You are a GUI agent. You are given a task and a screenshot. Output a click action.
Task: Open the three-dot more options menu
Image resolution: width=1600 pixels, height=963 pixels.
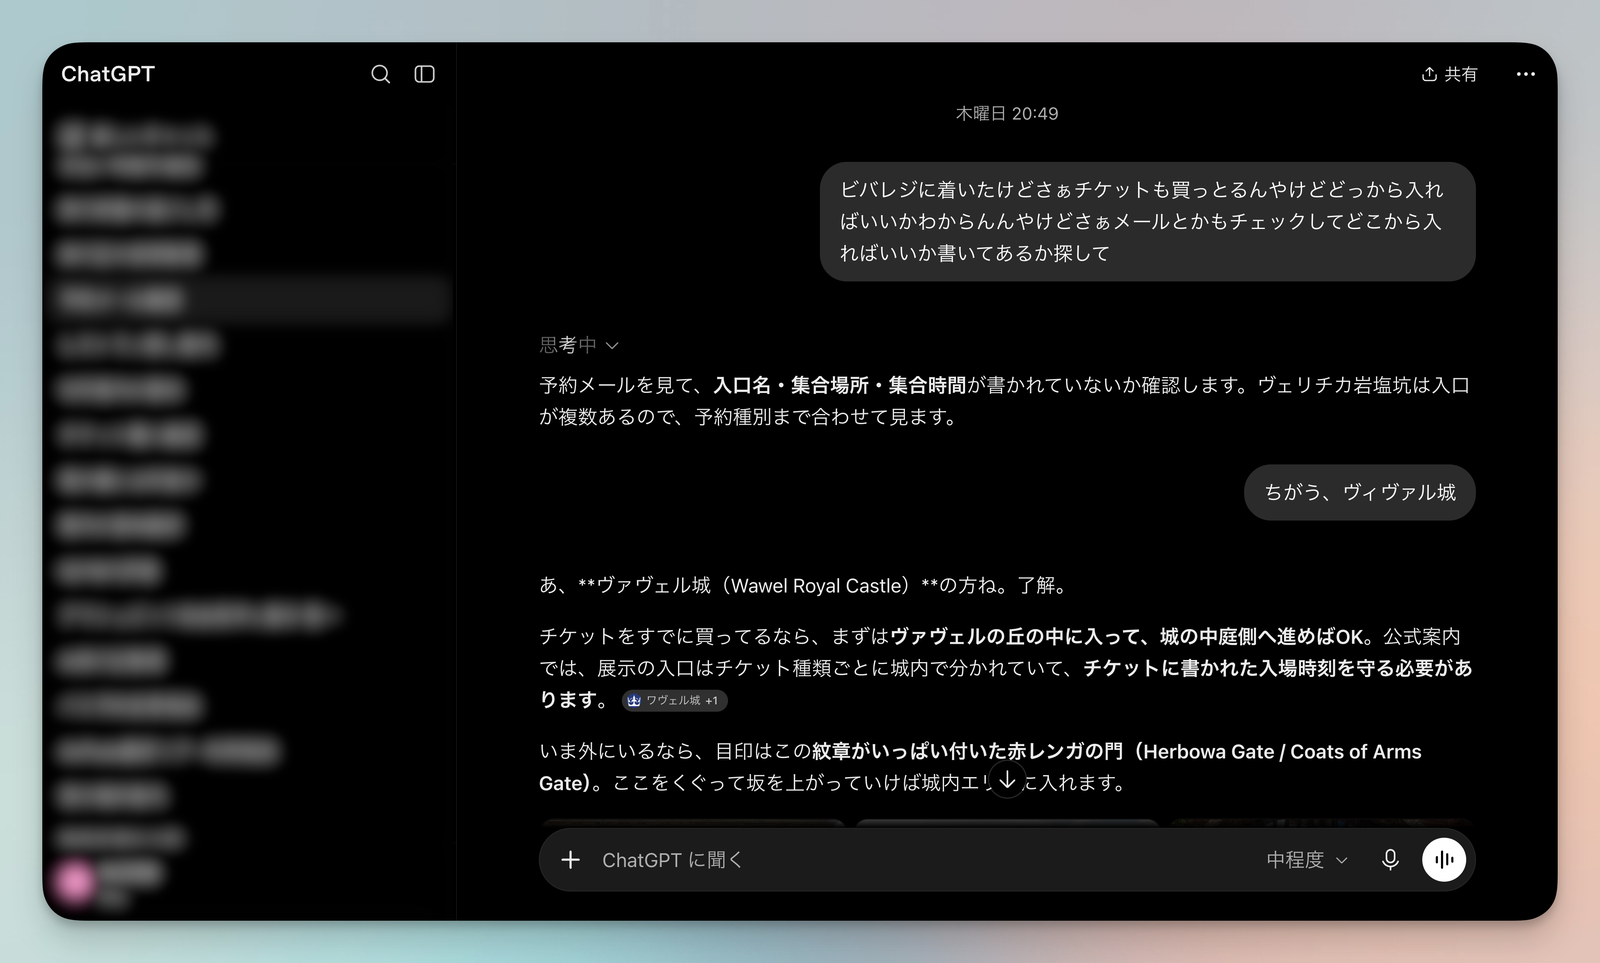(1525, 74)
